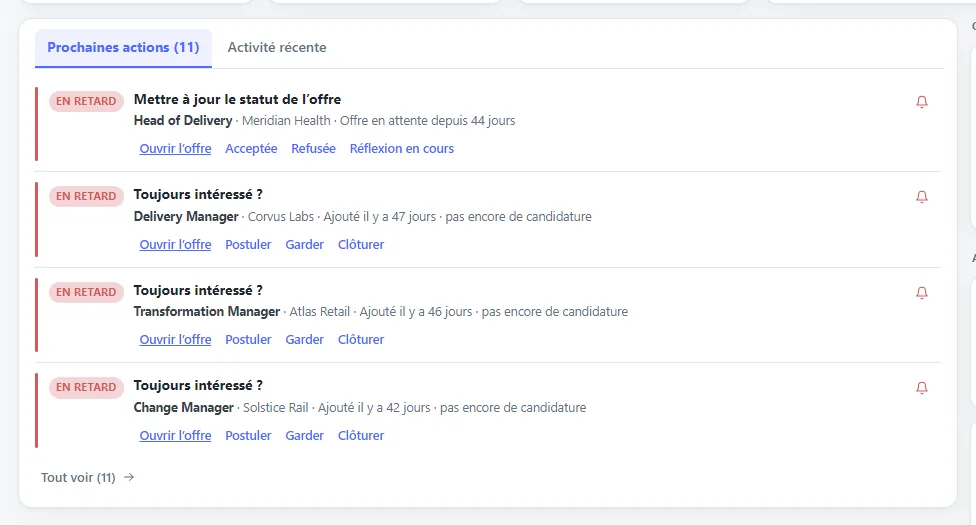Open Ouvrir l'offre for Change Manager
The height and width of the screenshot is (525, 976).
(x=176, y=436)
